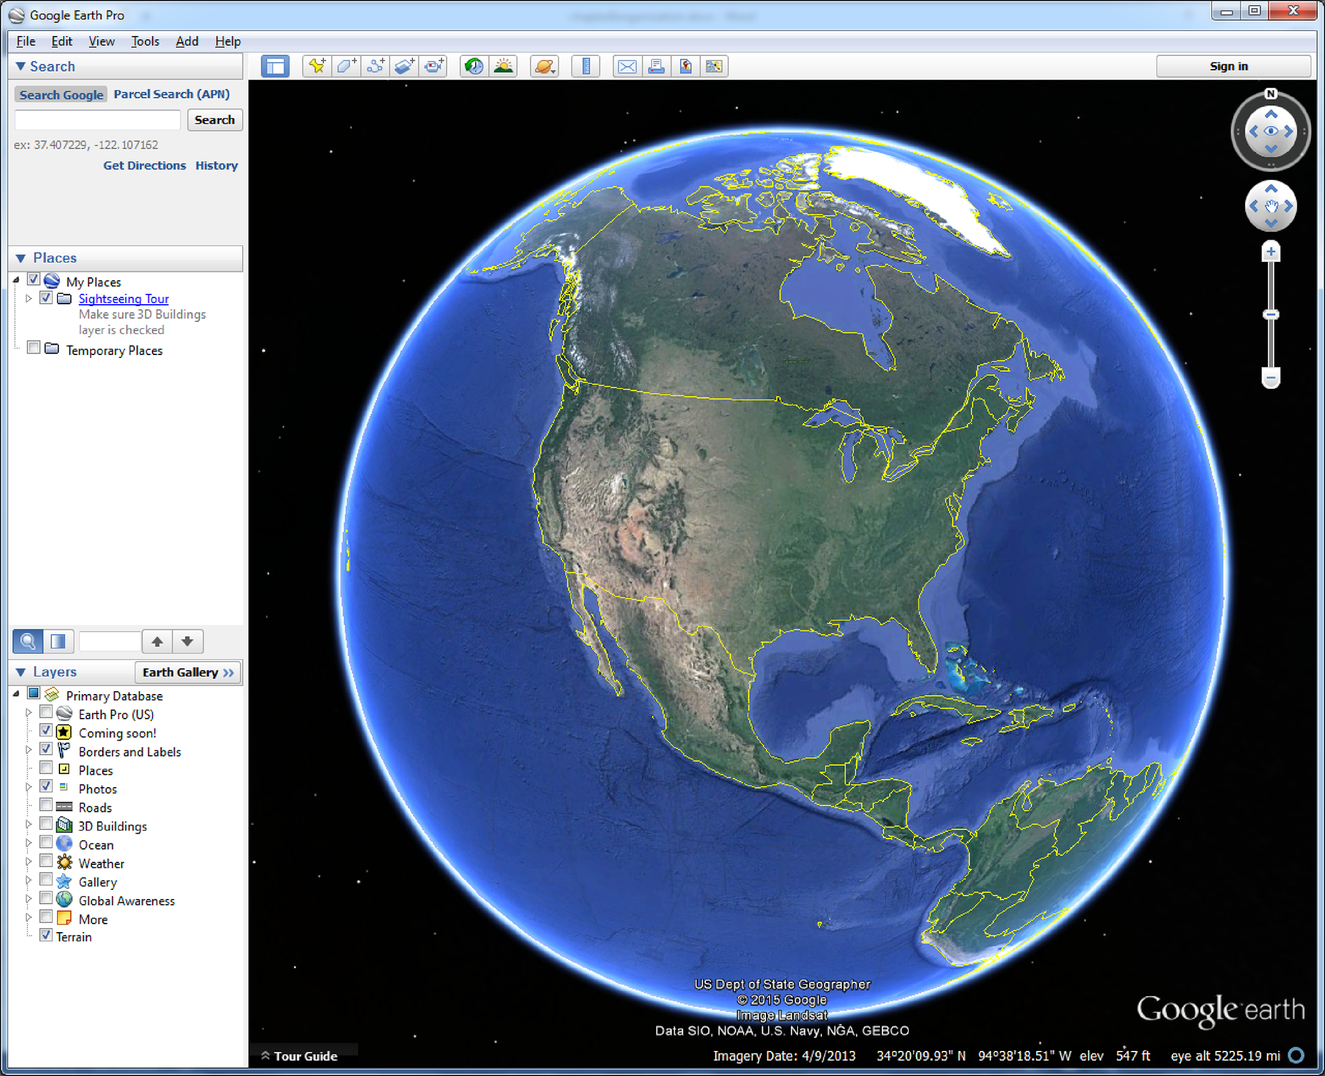This screenshot has height=1076, width=1325.
Task: Start the Record a Tour tool
Action: tap(434, 67)
